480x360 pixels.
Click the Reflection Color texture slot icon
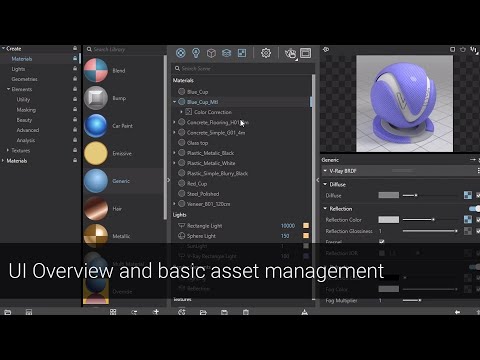468,220
